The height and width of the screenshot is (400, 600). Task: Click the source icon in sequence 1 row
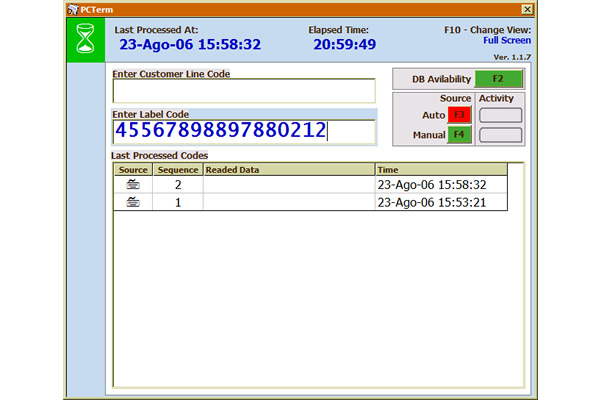click(x=133, y=202)
